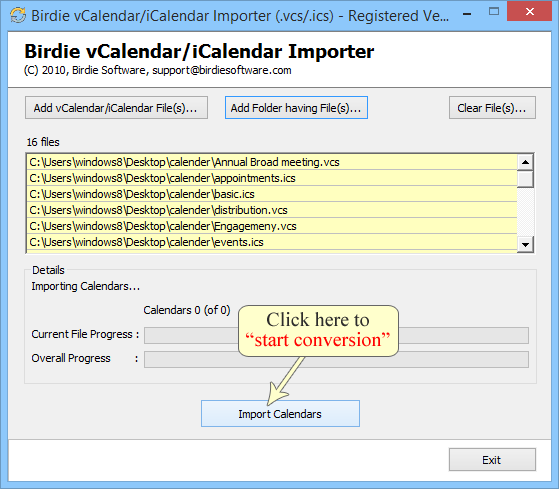
Task: Click the file list scrollbar thumb
Action: click(x=525, y=179)
